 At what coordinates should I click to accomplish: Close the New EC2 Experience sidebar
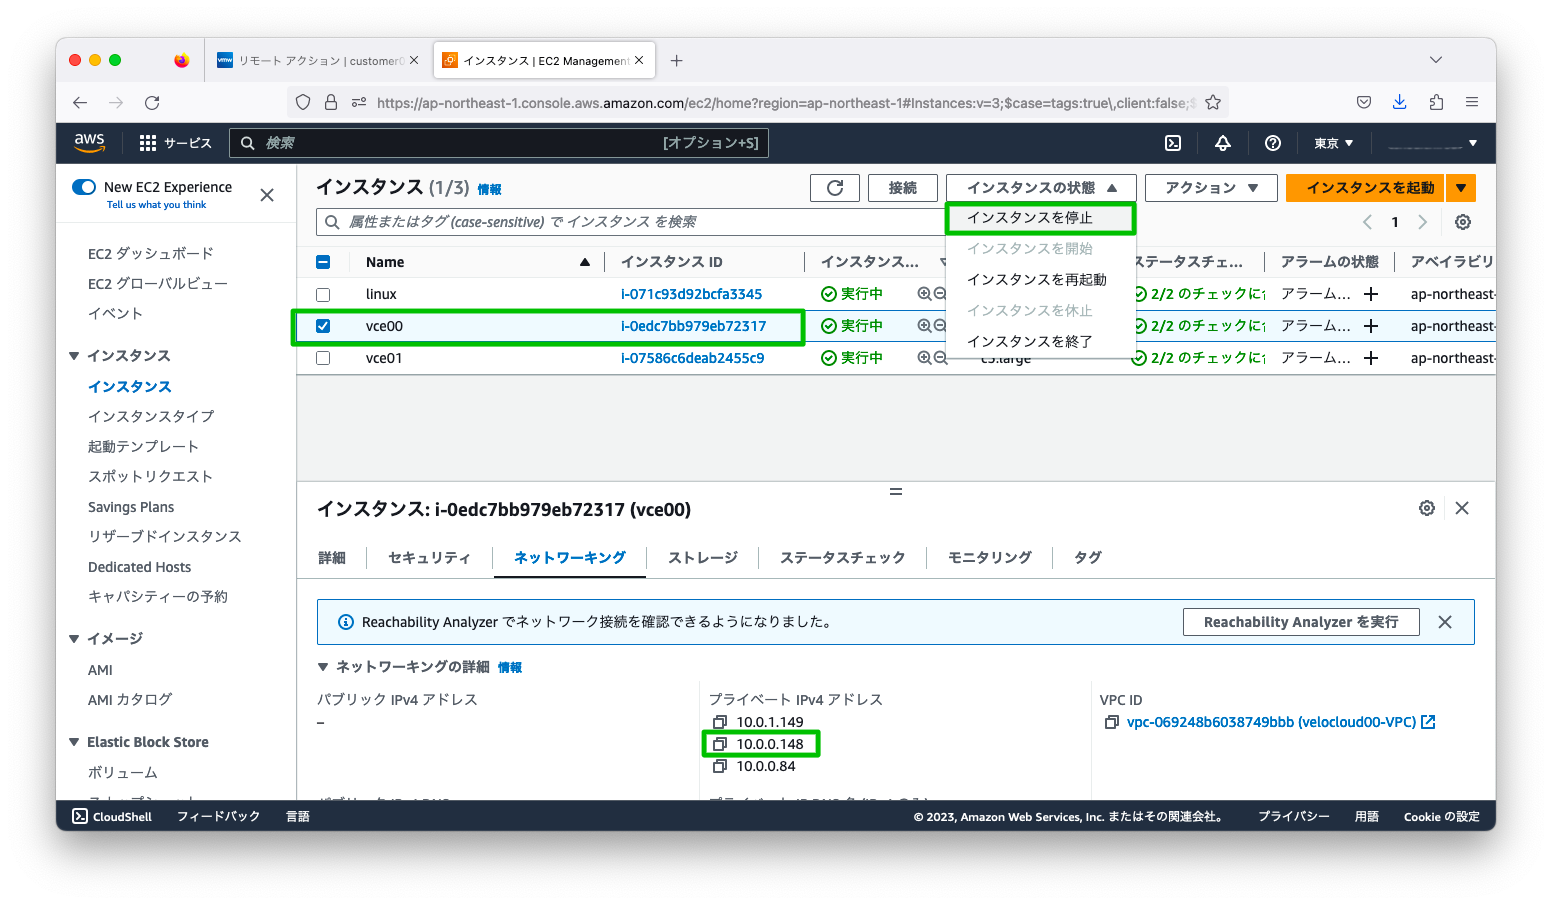(267, 195)
